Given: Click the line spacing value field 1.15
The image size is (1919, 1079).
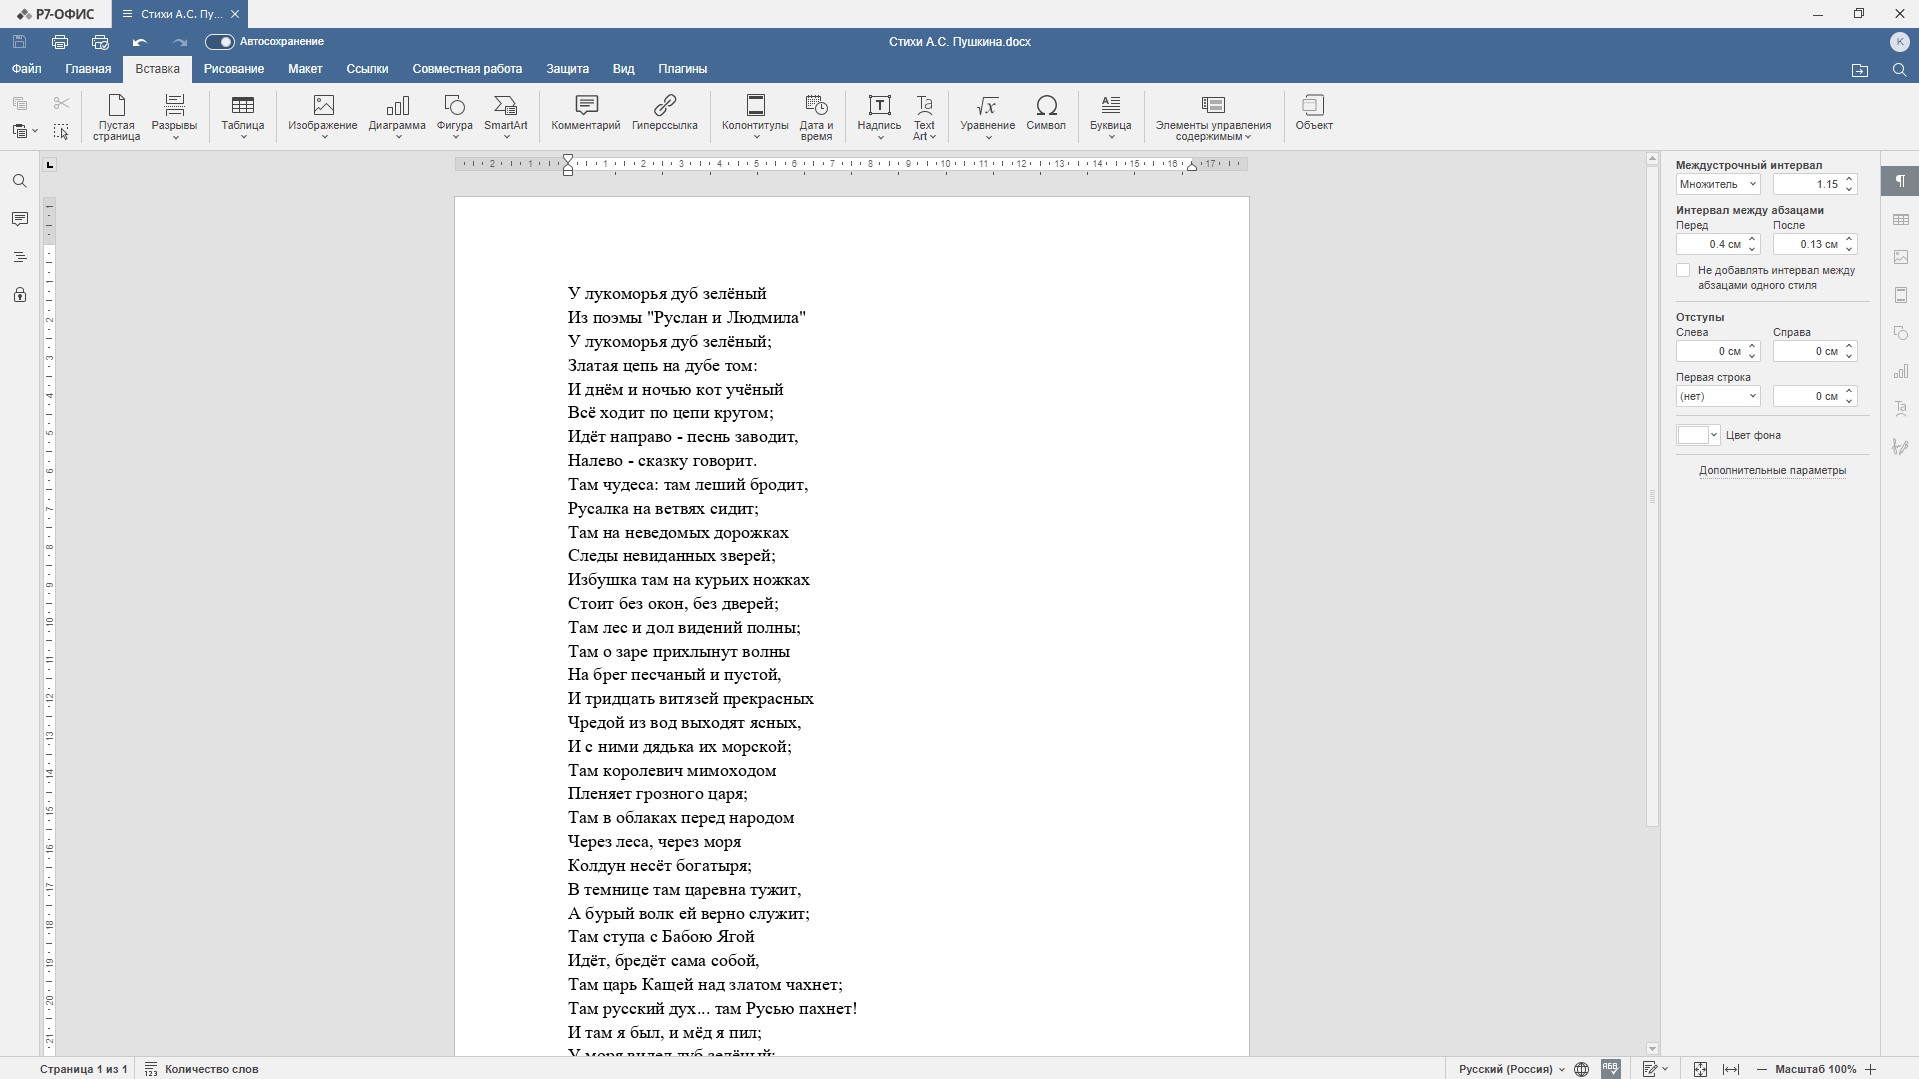Looking at the screenshot, I should [x=1808, y=184].
